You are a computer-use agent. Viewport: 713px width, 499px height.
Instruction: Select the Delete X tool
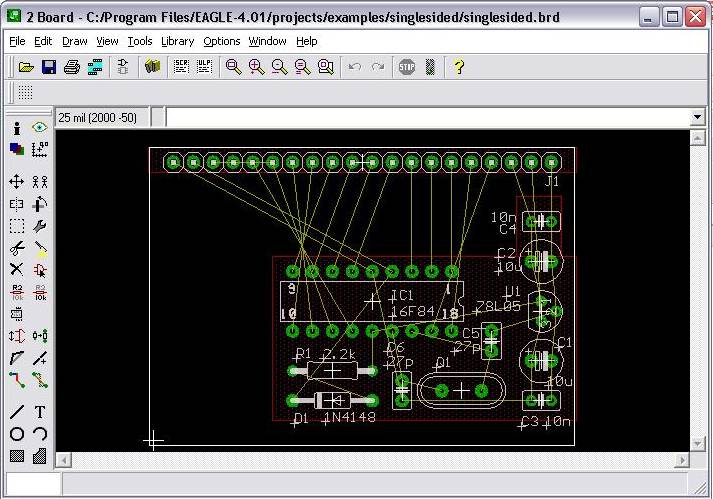17,270
